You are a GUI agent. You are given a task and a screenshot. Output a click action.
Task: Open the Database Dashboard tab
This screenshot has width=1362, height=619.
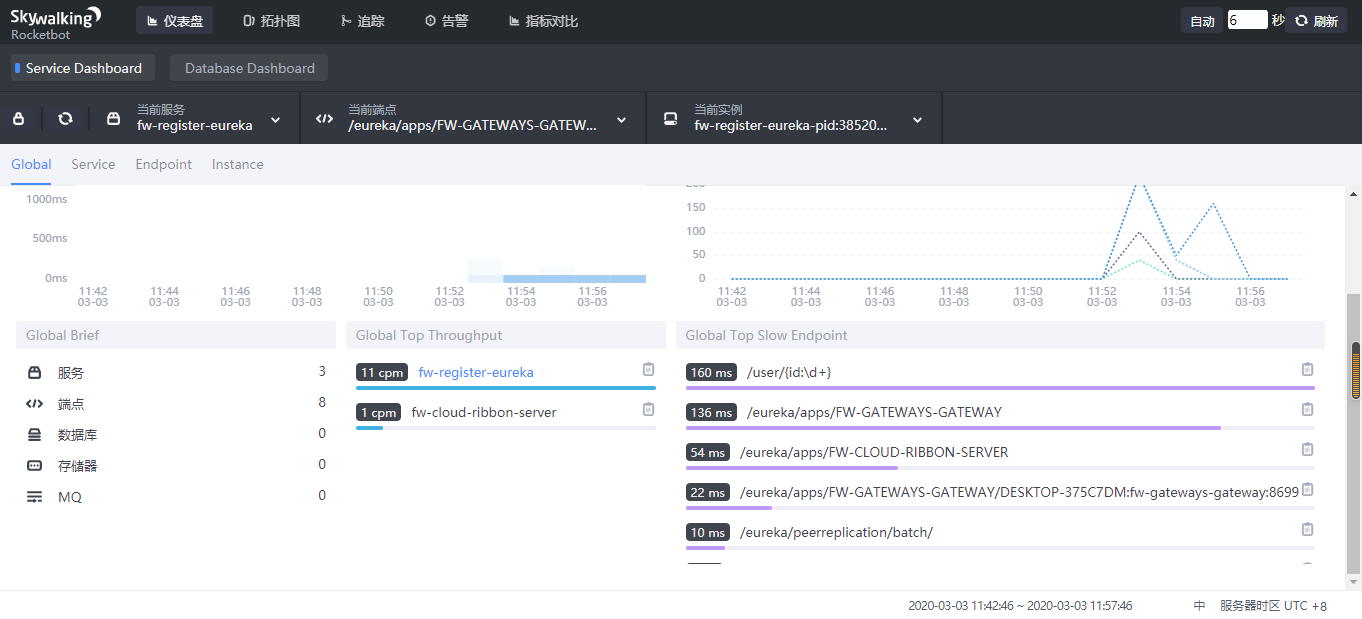point(249,68)
